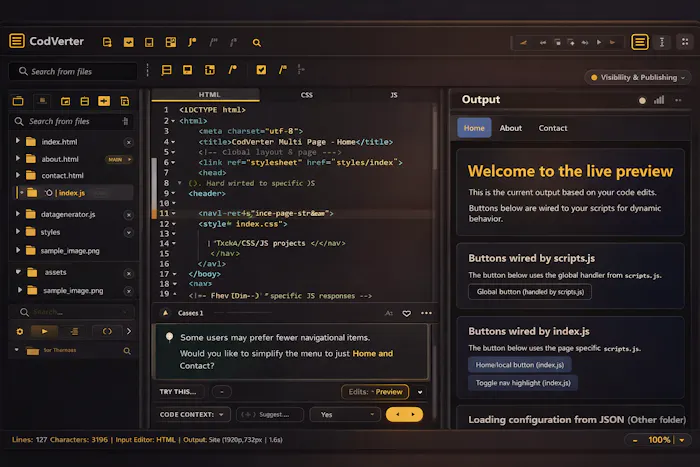Screen dimensions: 700x467
Task: Open the three-dots menu in Cases bar
Action: click(x=426, y=313)
